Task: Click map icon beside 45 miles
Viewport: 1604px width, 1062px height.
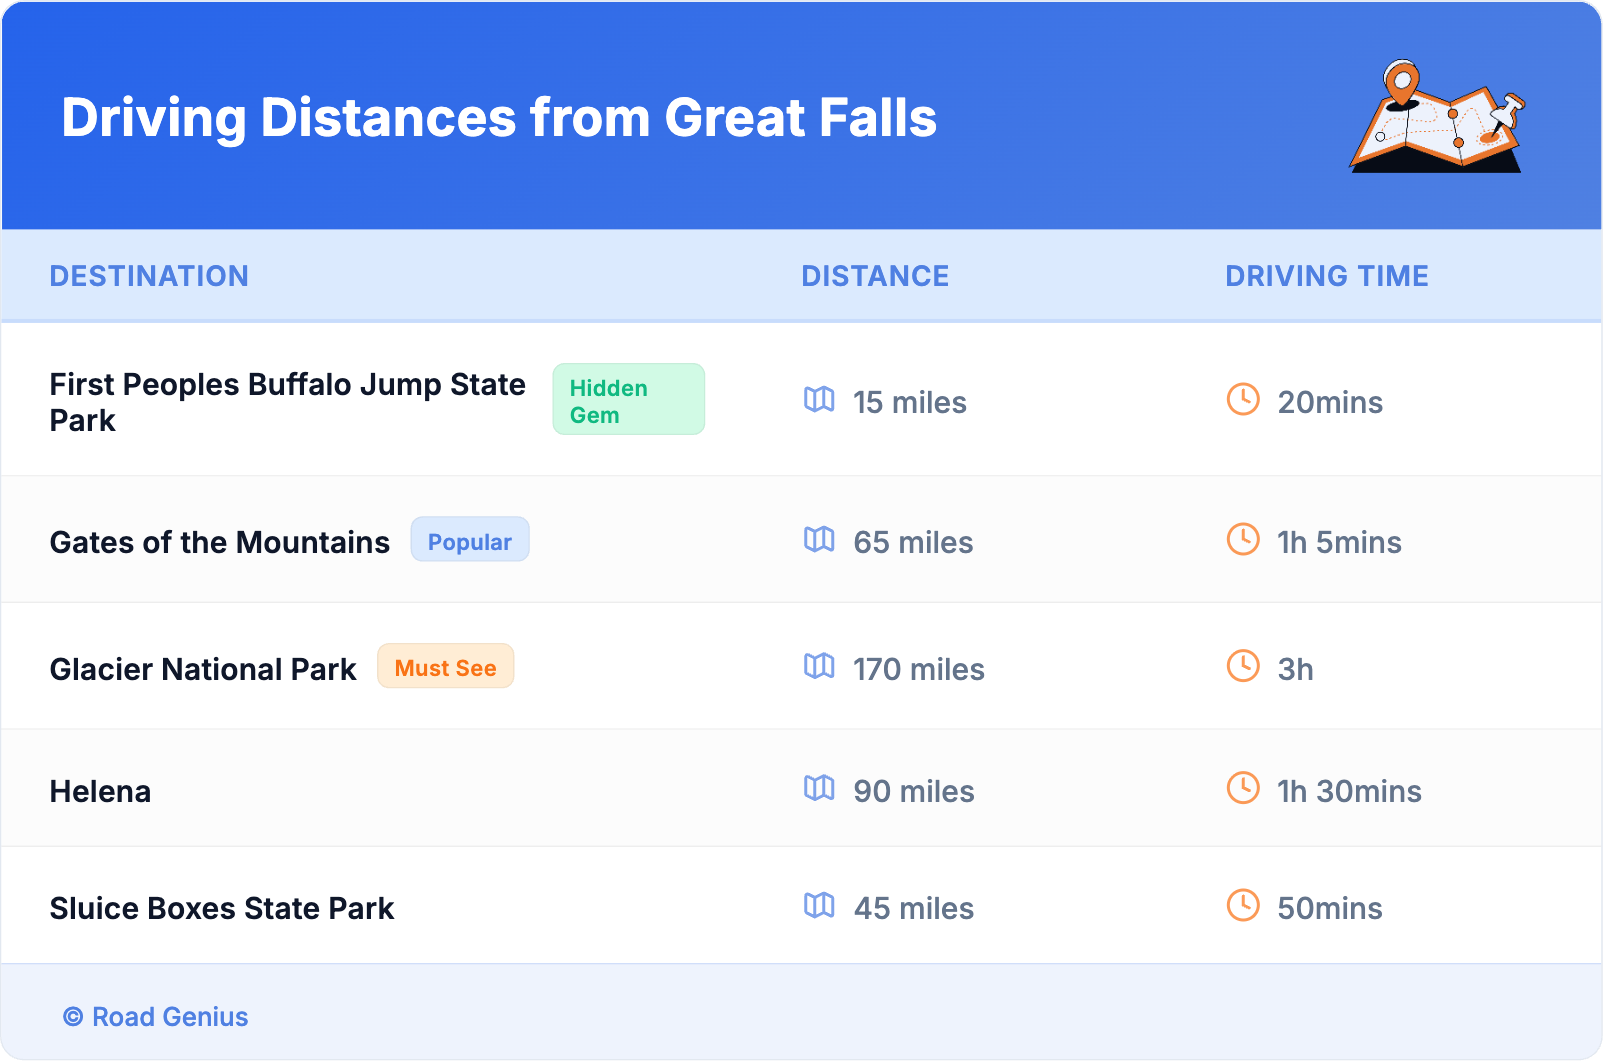Action: [819, 906]
